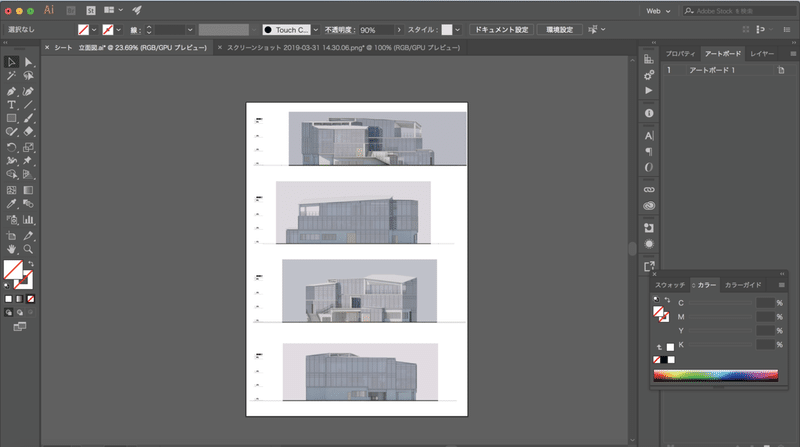Select the Gradient tool
This screenshot has width=800, height=447.
point(28,190)
